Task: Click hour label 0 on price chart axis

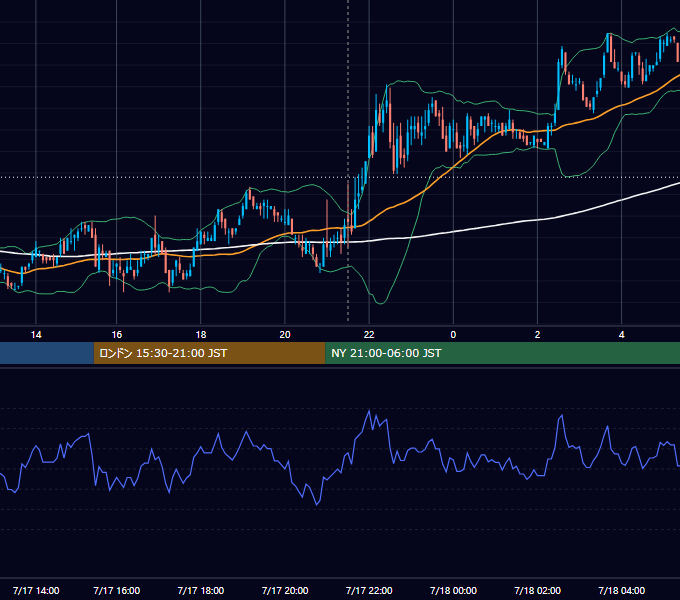Action: click(x=453, y=335)
